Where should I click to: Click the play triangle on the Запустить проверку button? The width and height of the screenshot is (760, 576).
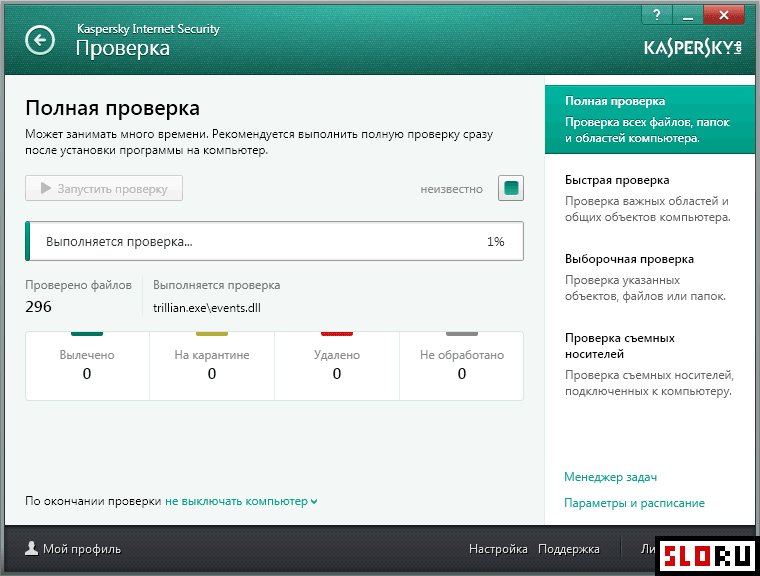click(x=46, y=188)
